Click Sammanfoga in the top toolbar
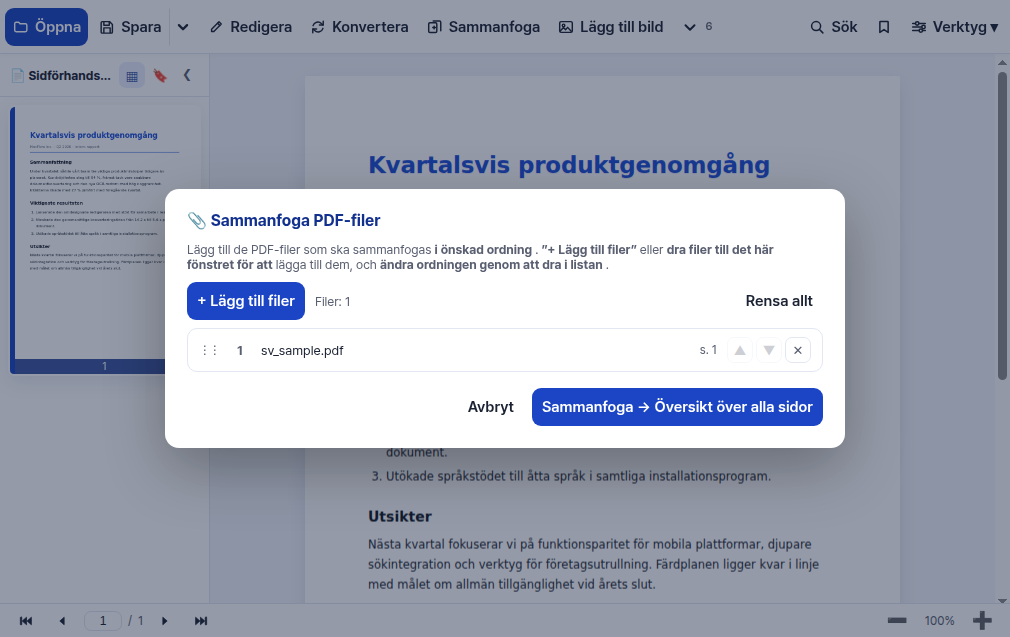Screen dimensions: 1010x637 [484, 27]
